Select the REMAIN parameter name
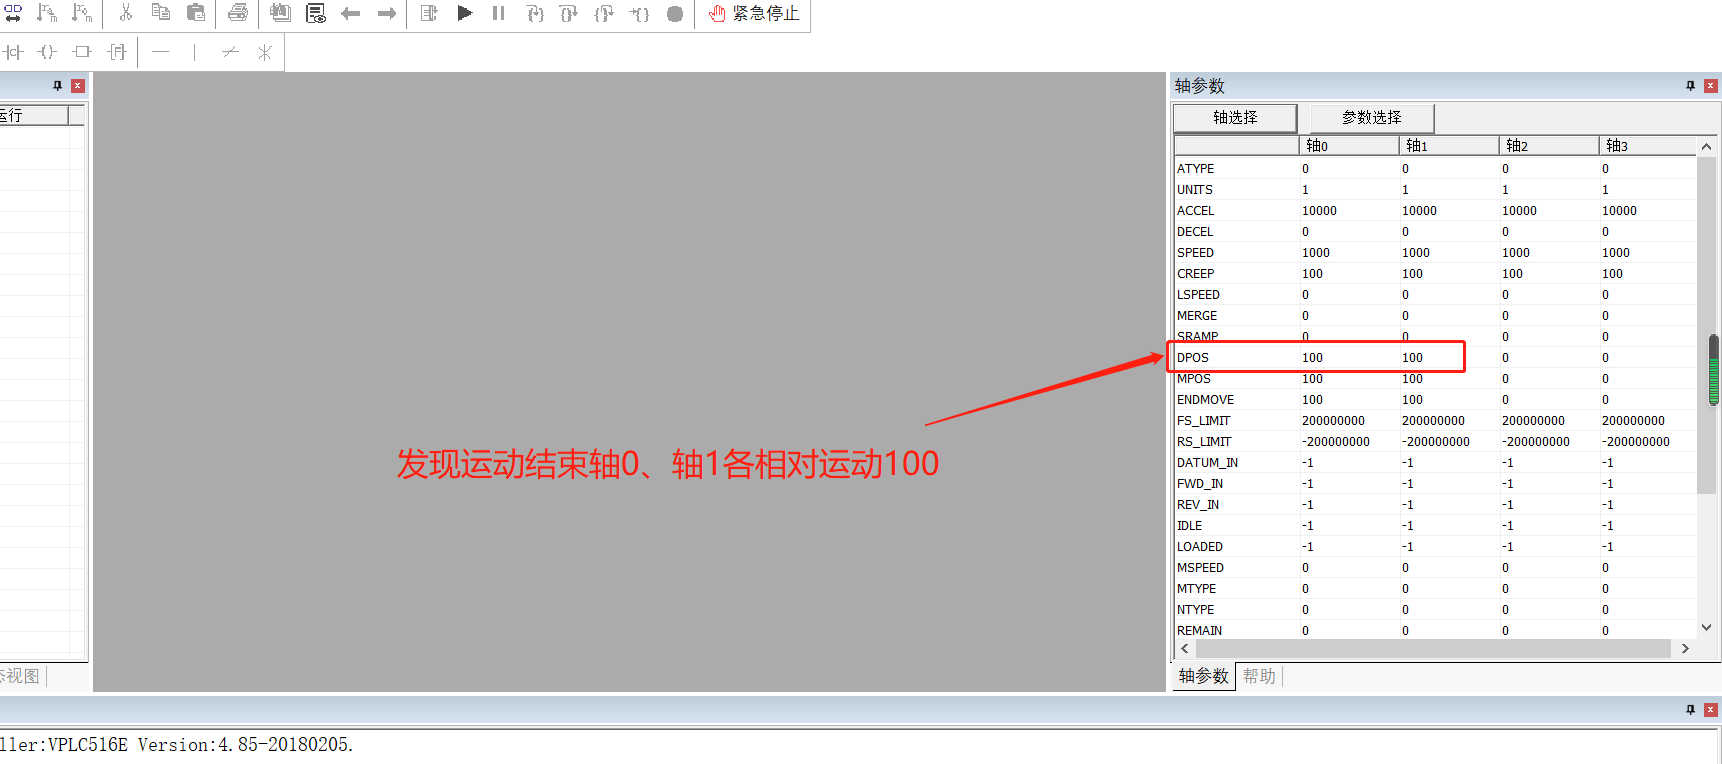Image resolution: width=1722 pixels, height=764 pixels. point(1199,631)
